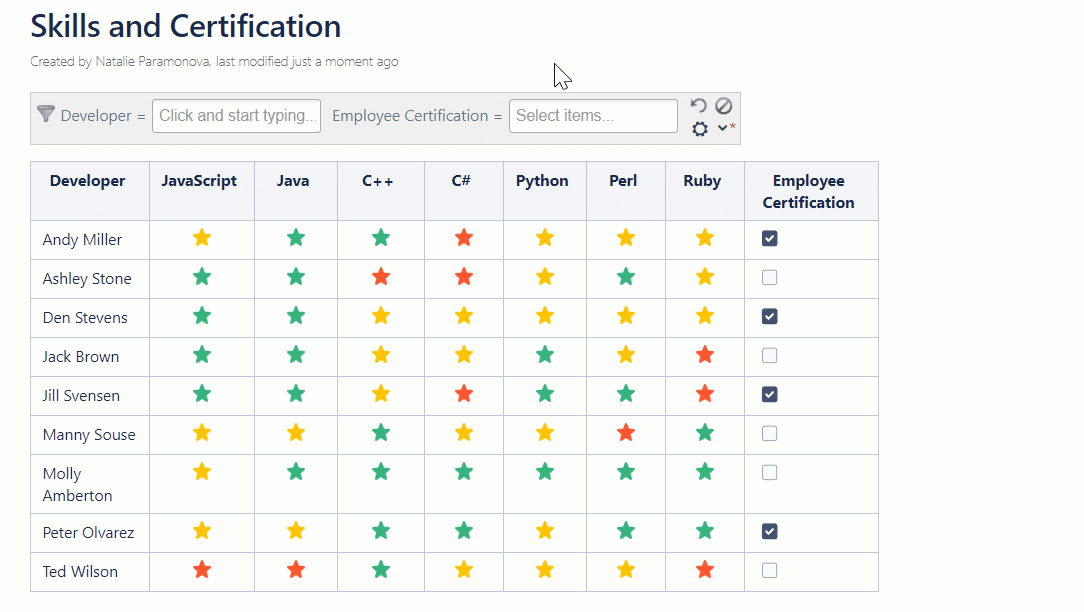
Task: Click the Skills and Certification page title
Action: (x=186, y=26)
